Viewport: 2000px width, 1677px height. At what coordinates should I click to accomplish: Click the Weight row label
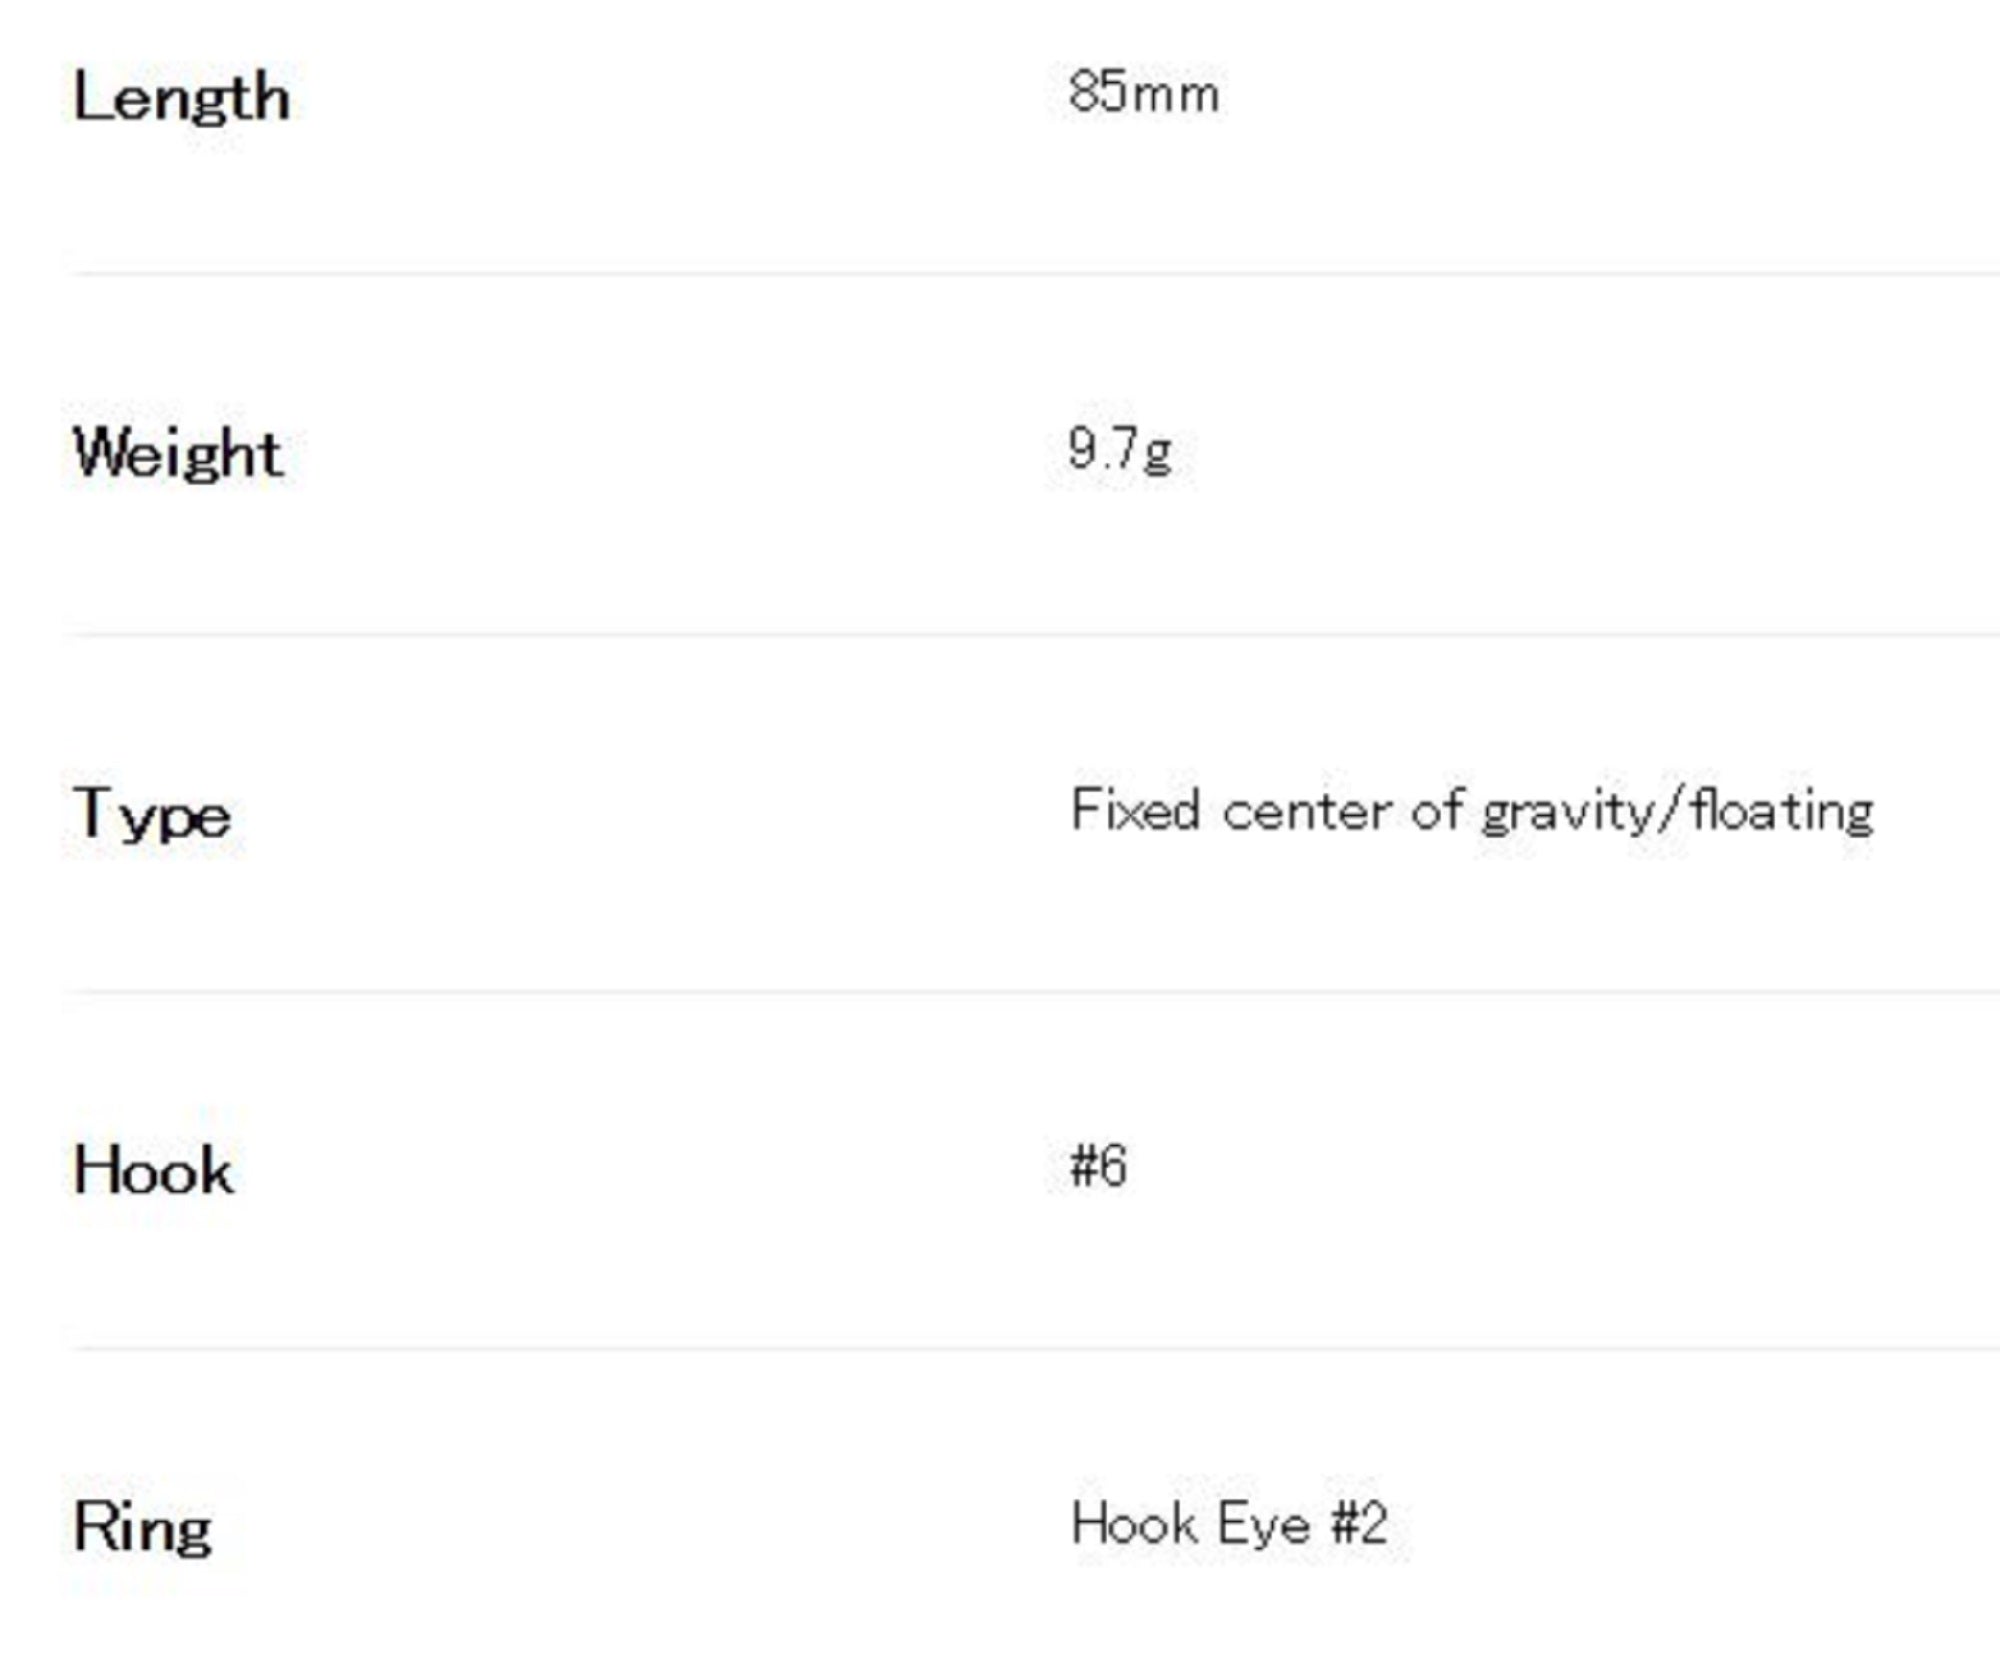point(178,454)
